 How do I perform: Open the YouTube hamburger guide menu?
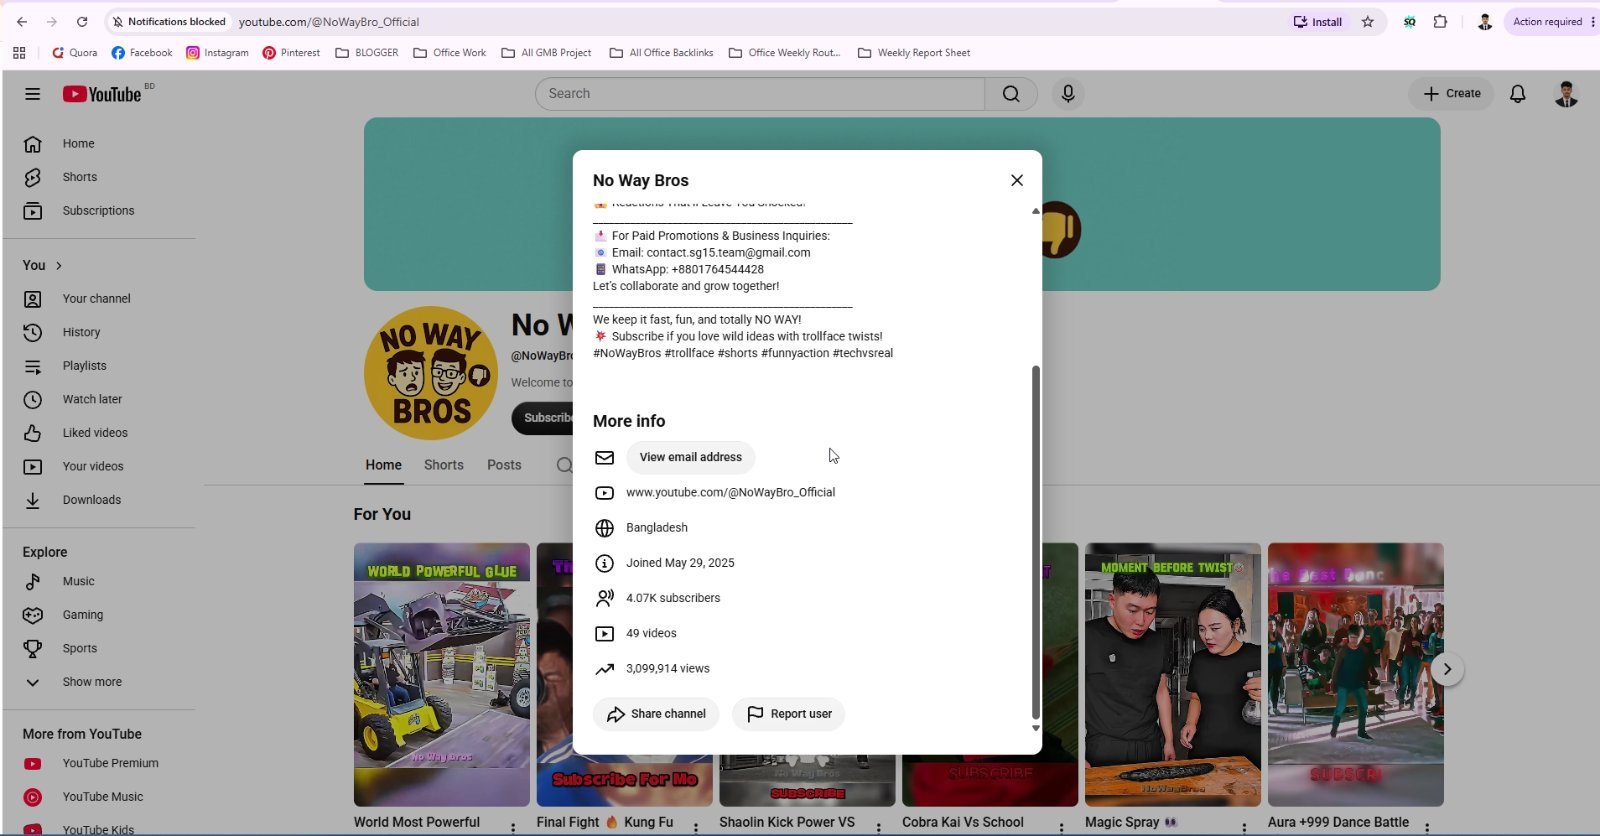point(33,94)
